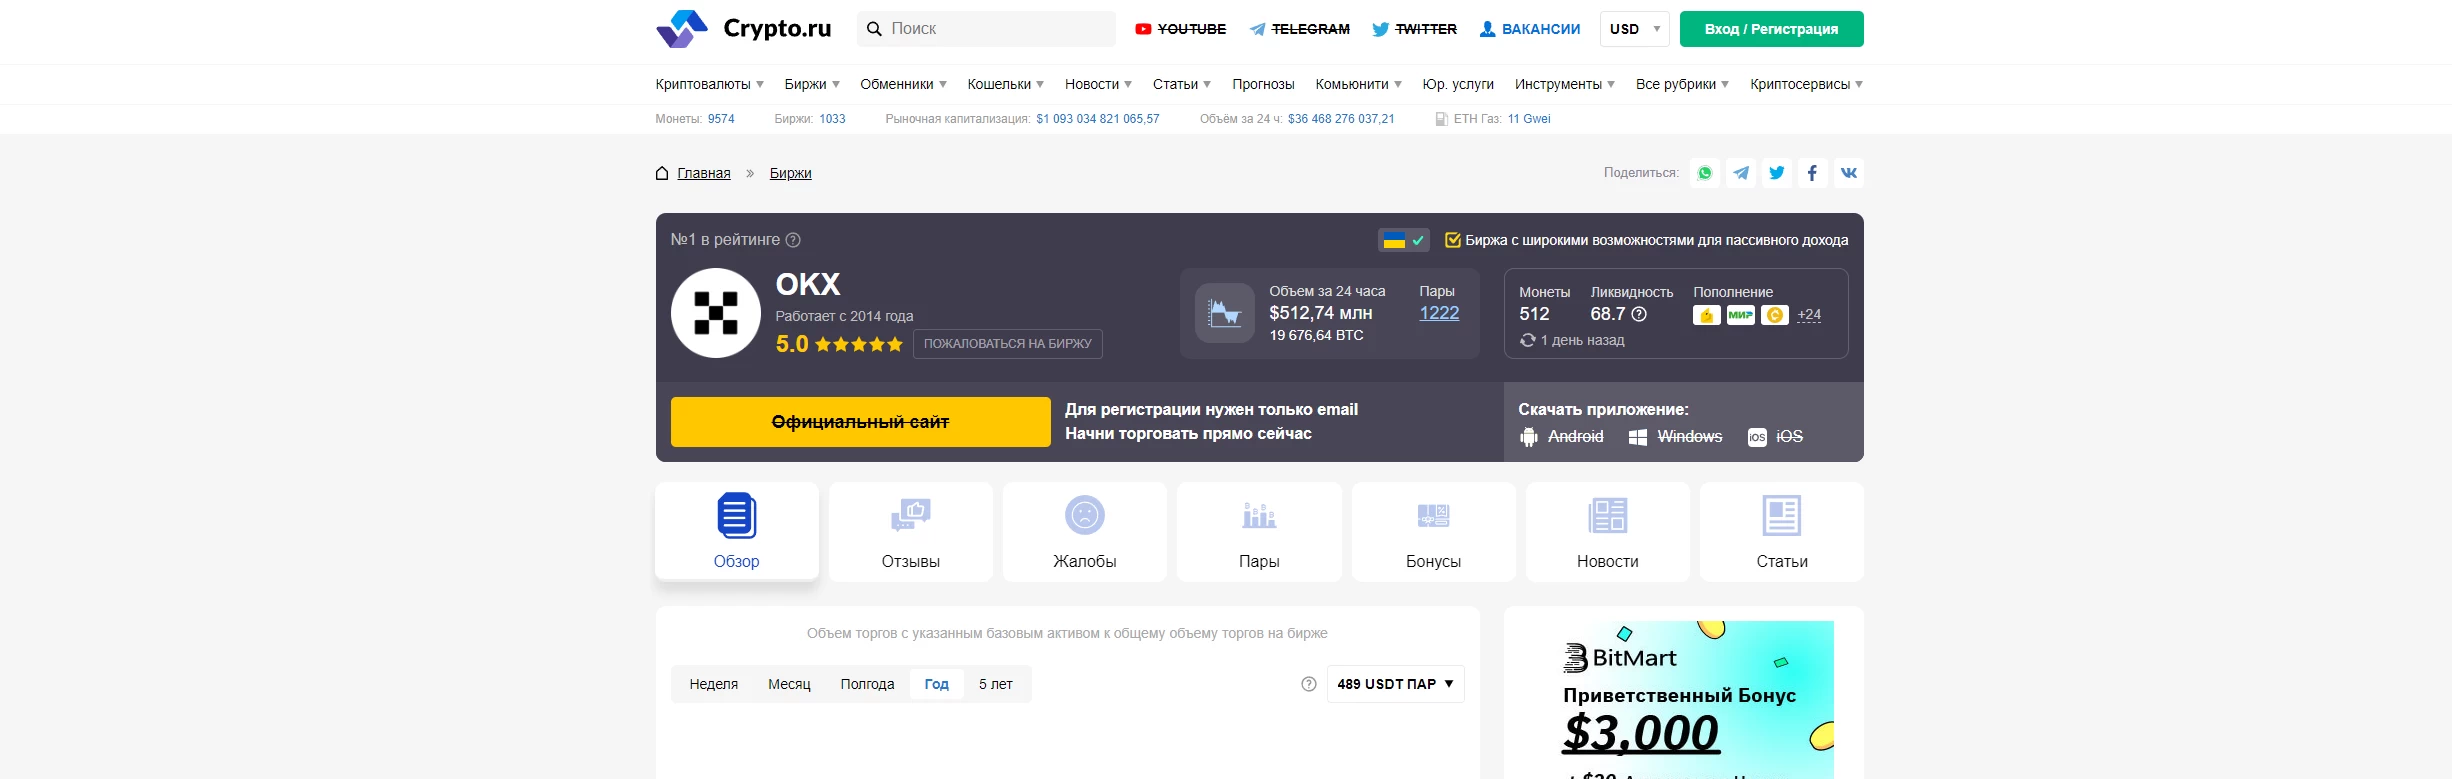Click the 5.0 star rating

pos(839,344)
